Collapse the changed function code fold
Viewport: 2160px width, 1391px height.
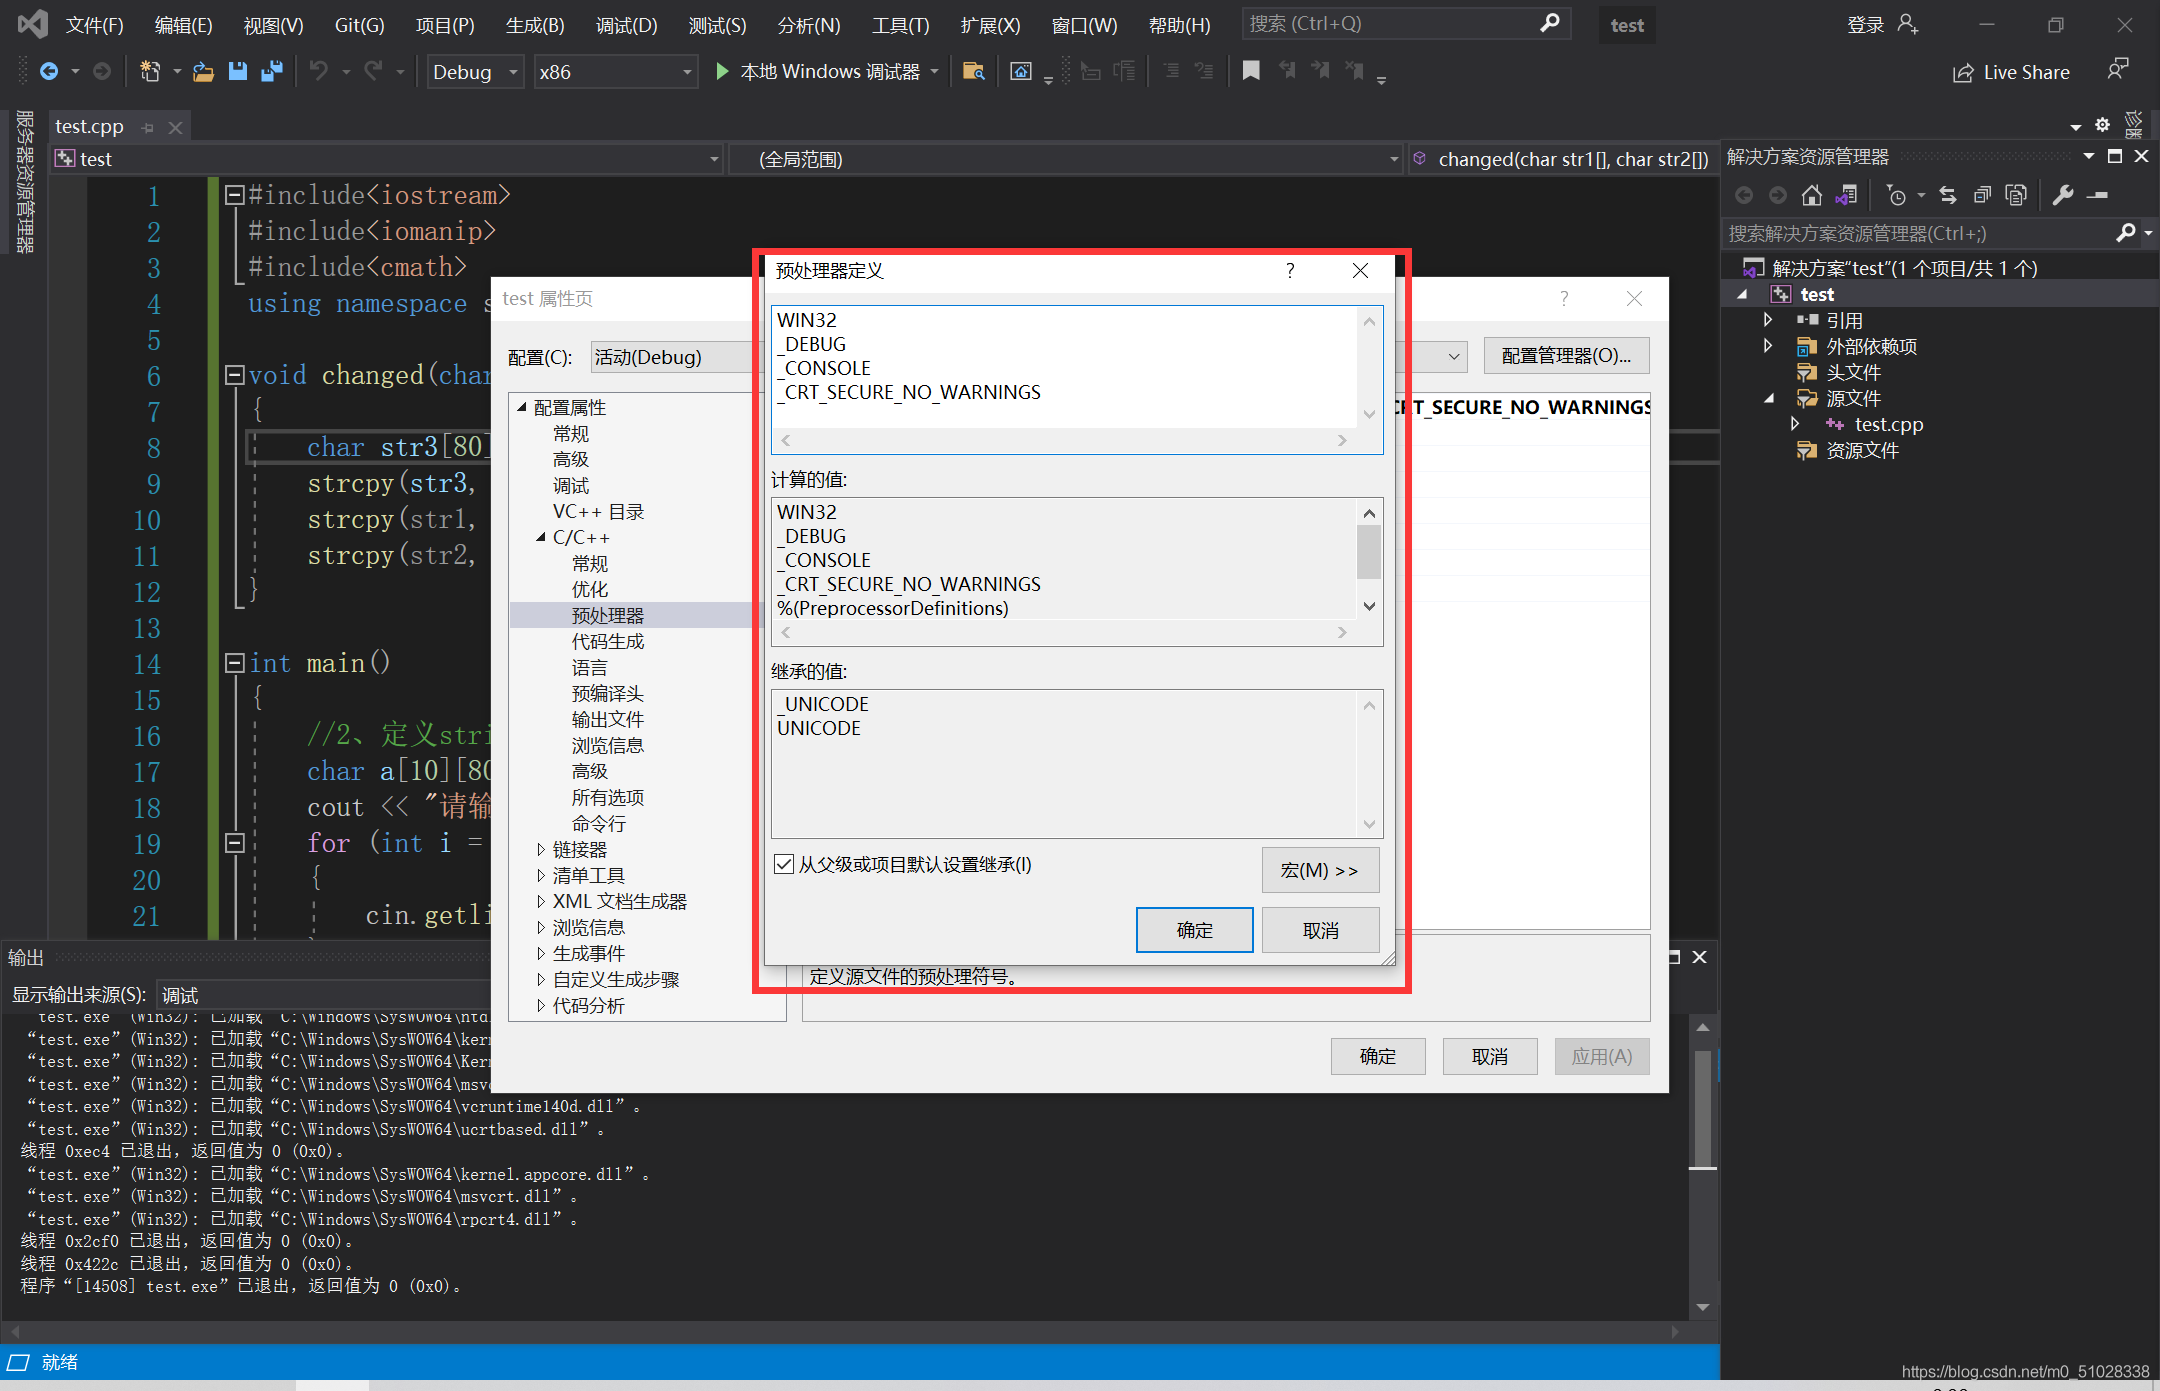point(235,375)
